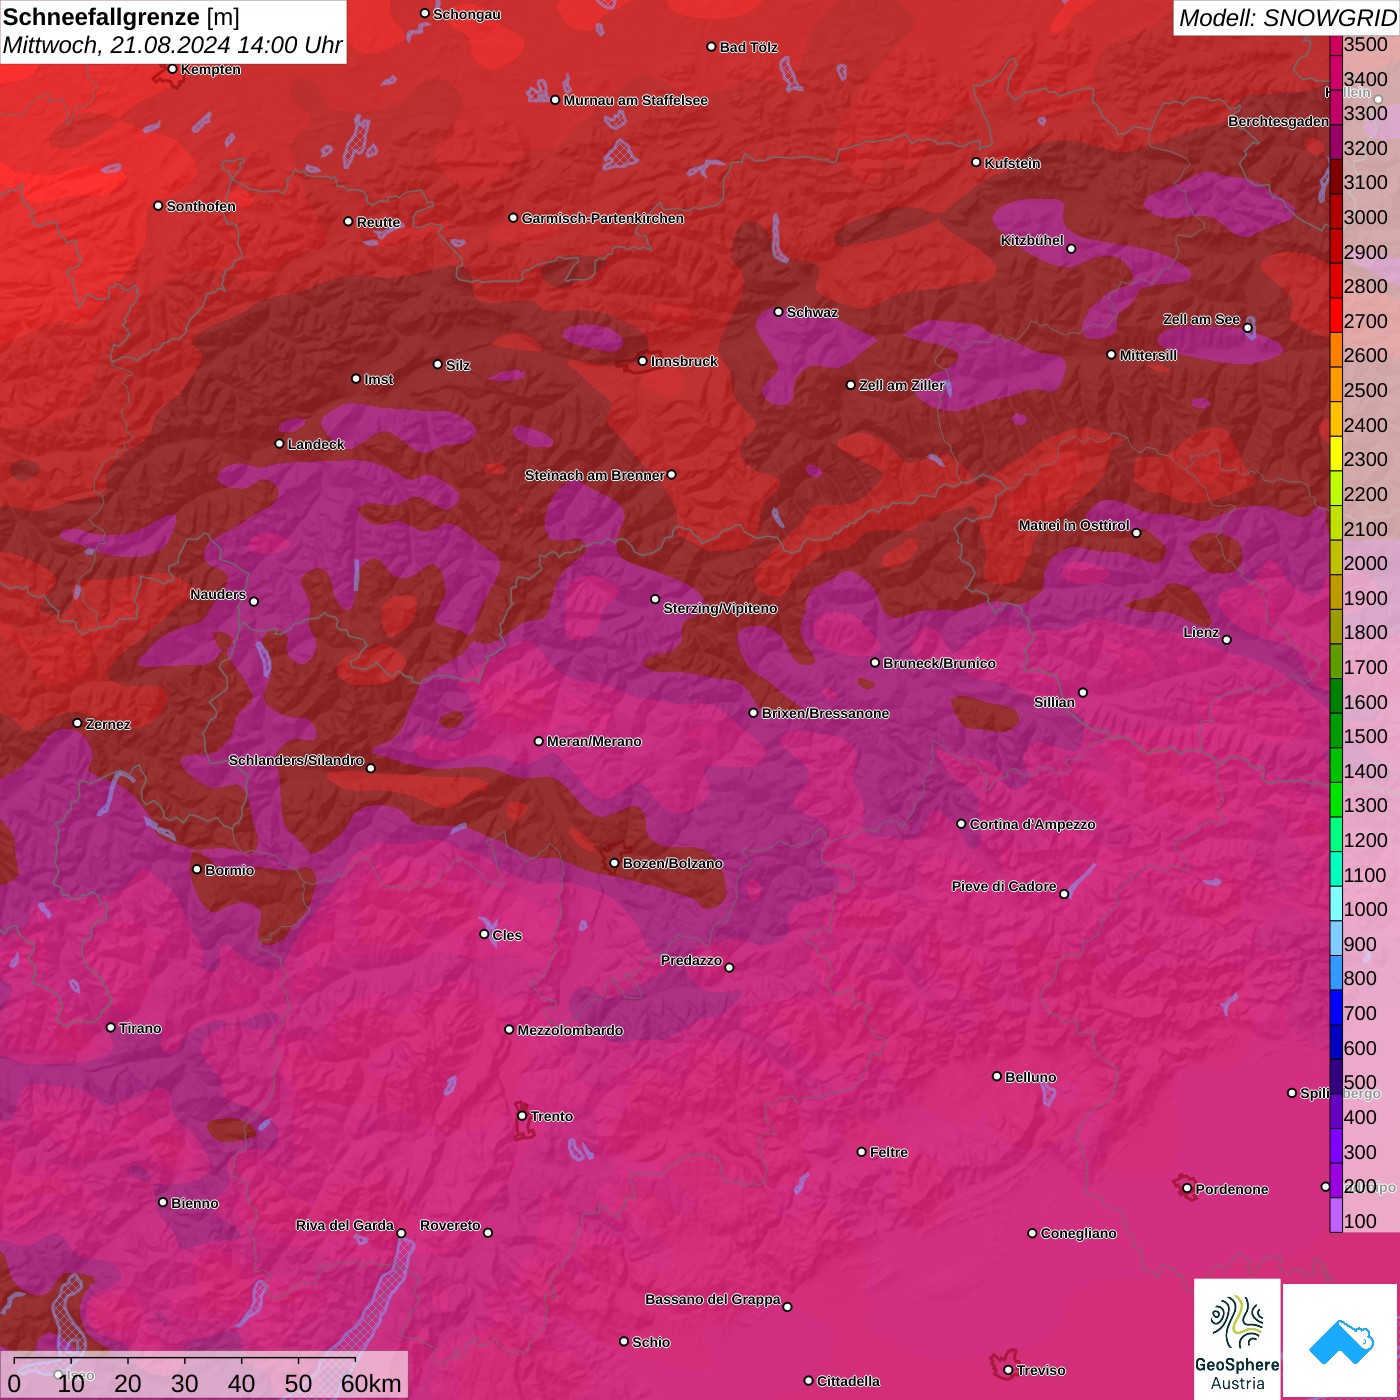Click the Riva del Garda label
Viewport: 1400px width, 1400px height.
tap(345, 1225)
